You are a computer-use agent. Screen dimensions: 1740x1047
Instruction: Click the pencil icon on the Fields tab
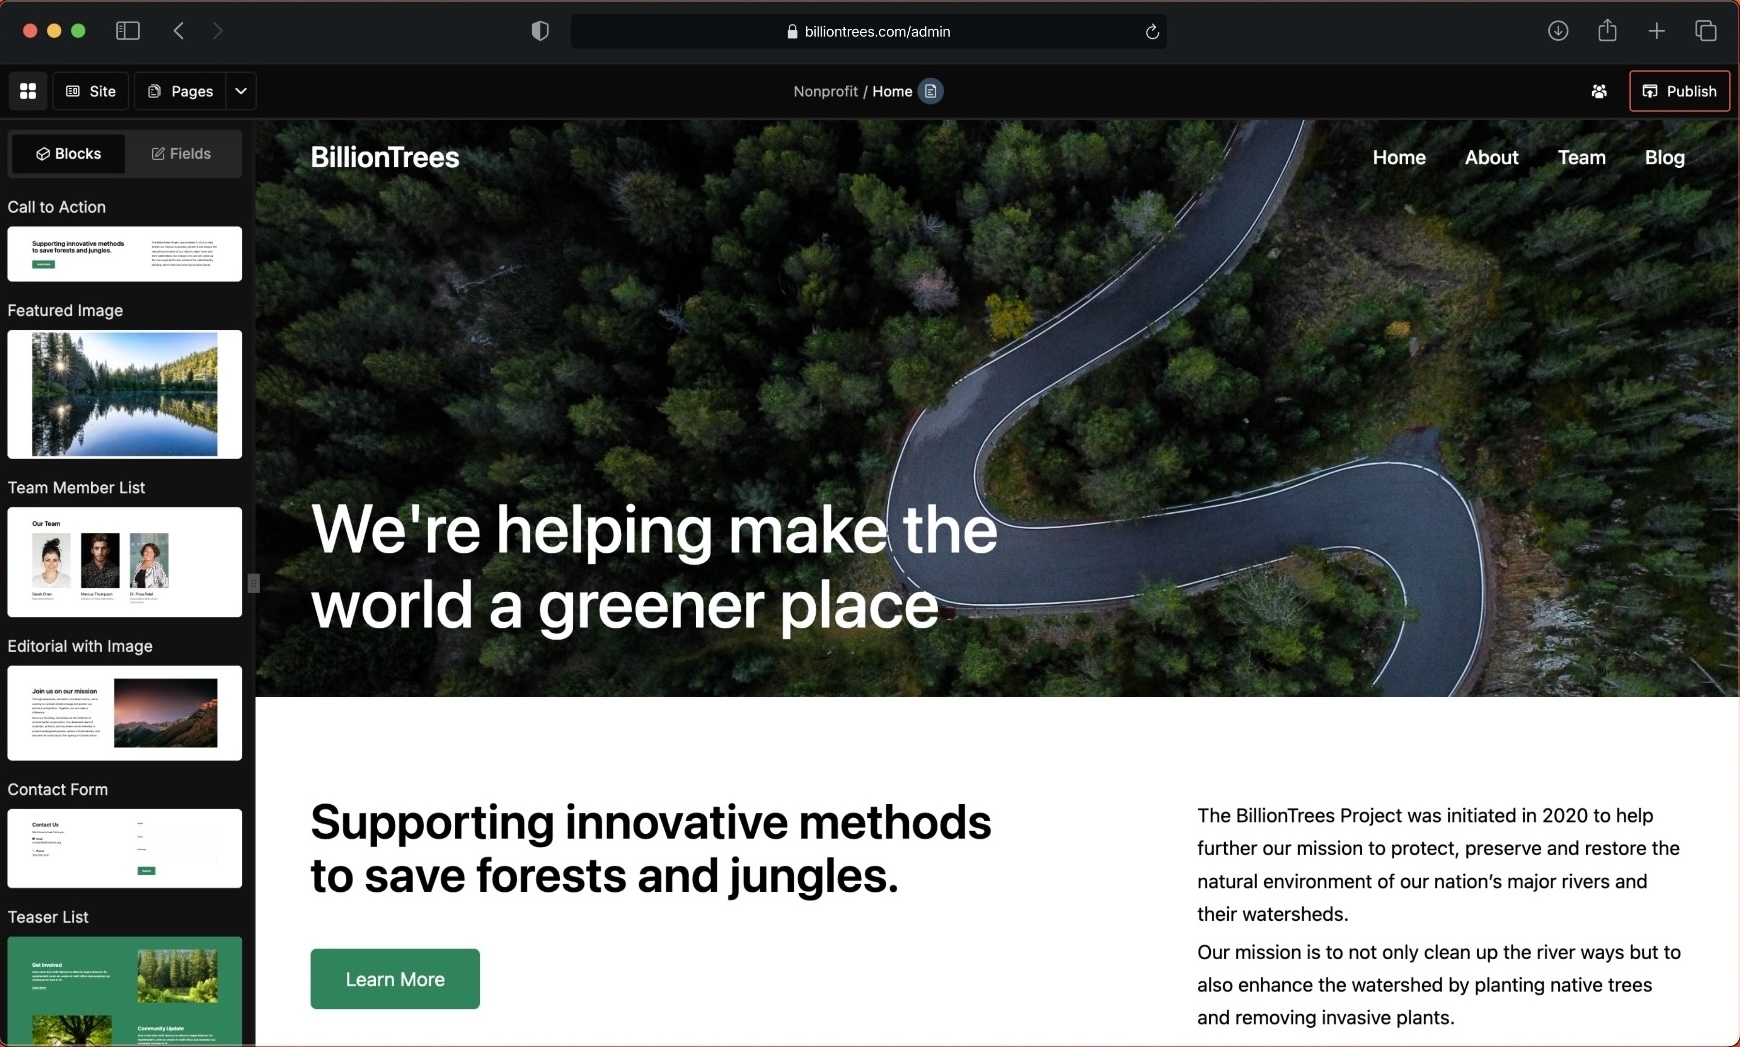pos(157,153)
